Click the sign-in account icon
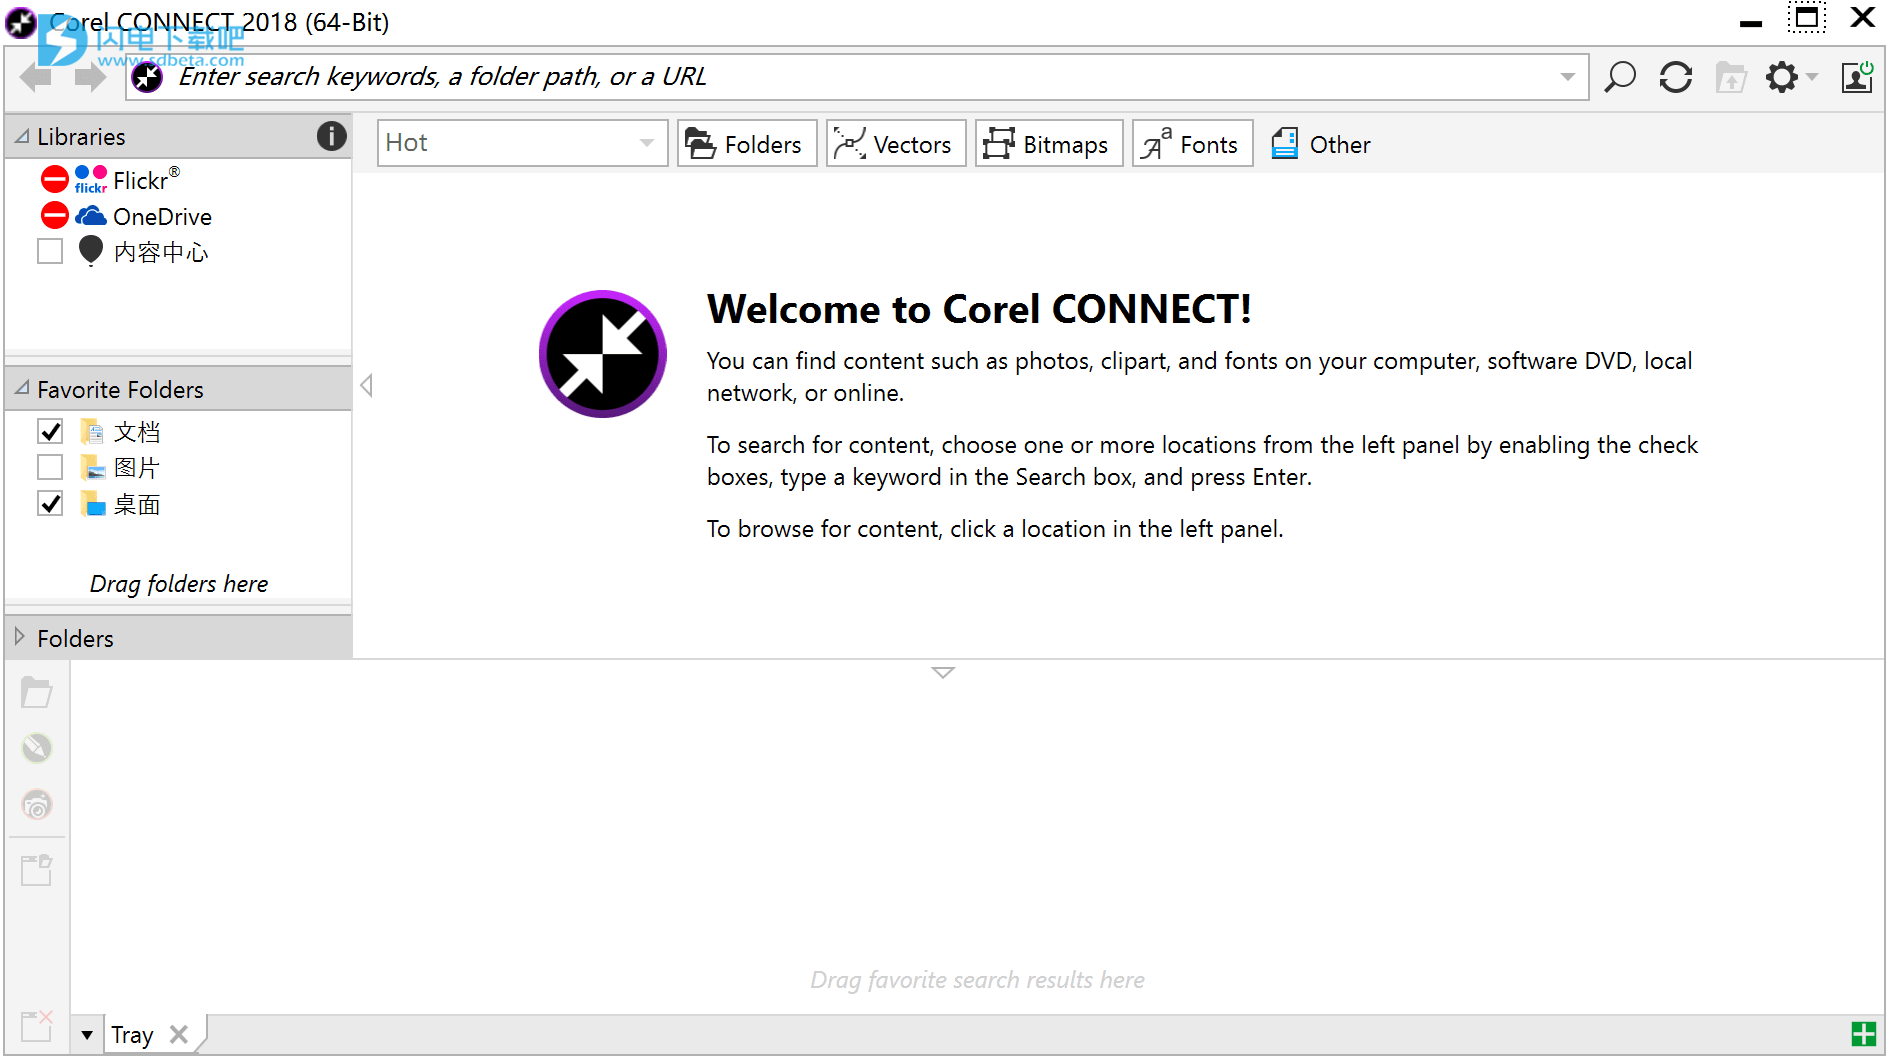The height and width of the screenshot is (1061, 1888). pyautogui.click(x=1857, y=77)
